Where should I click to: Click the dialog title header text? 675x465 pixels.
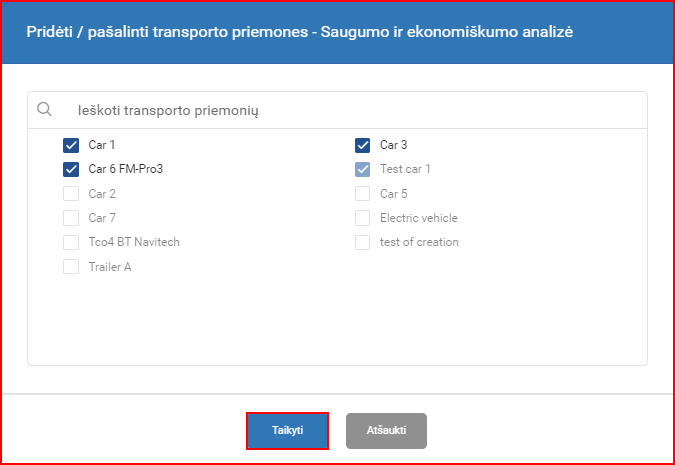coord(300,32)
